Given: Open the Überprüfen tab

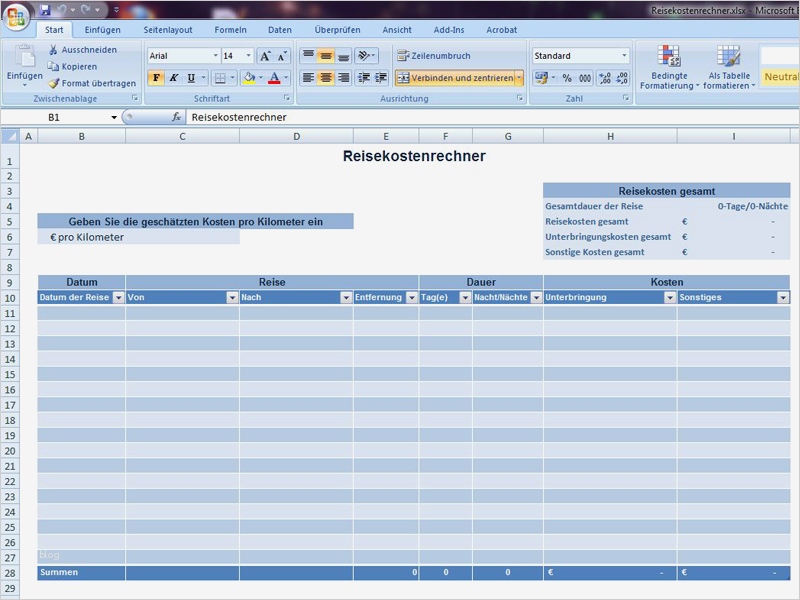Looking at the screenshot, I should 337,30.
